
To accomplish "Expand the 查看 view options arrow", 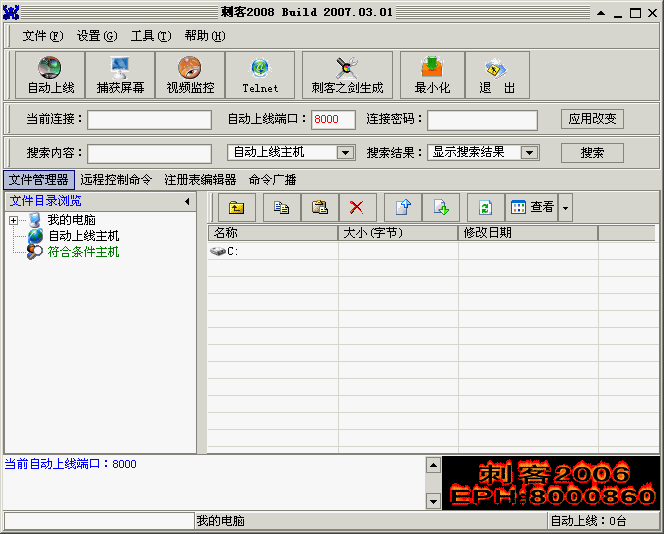I will (565, 208).
